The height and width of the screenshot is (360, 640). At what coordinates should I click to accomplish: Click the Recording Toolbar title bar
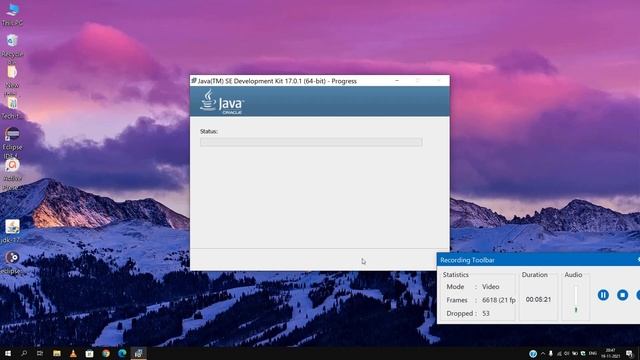[x=538, y=260]
